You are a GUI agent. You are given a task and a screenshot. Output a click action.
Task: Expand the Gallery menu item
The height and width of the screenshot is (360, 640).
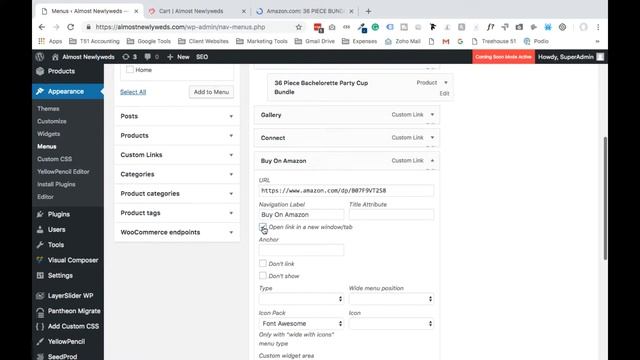[x=432, y=115]
